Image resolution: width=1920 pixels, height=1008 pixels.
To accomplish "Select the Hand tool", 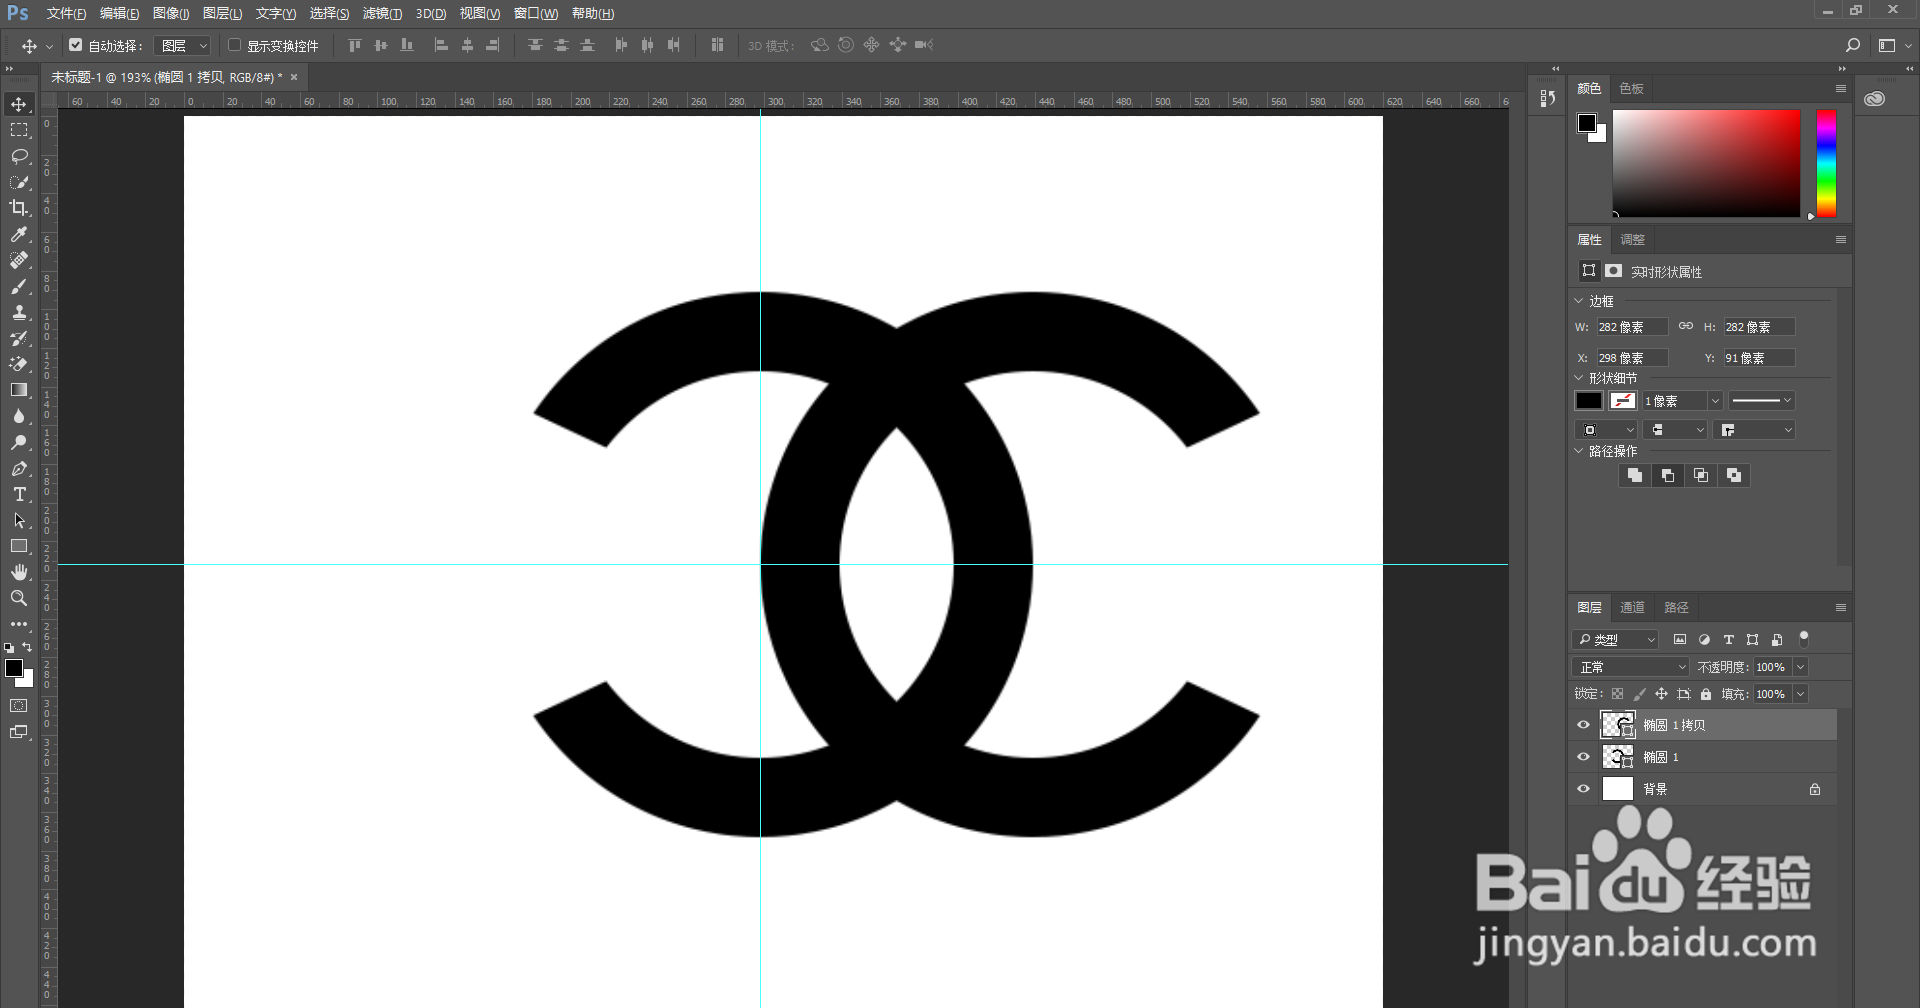I will click(19, 572).
